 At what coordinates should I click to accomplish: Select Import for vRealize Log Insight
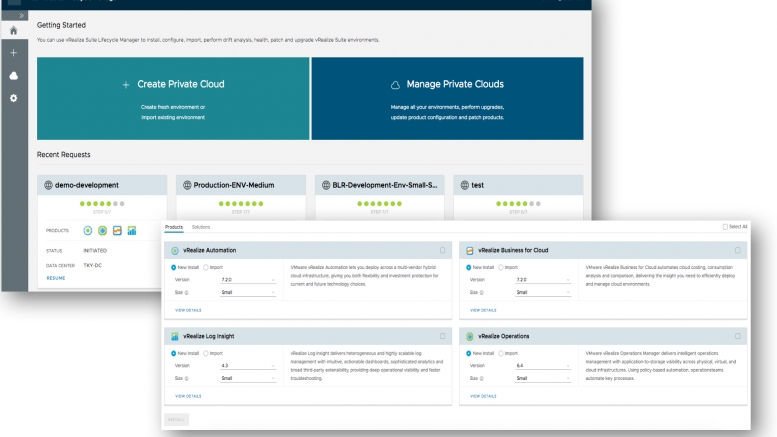click(x=206, y=353)
